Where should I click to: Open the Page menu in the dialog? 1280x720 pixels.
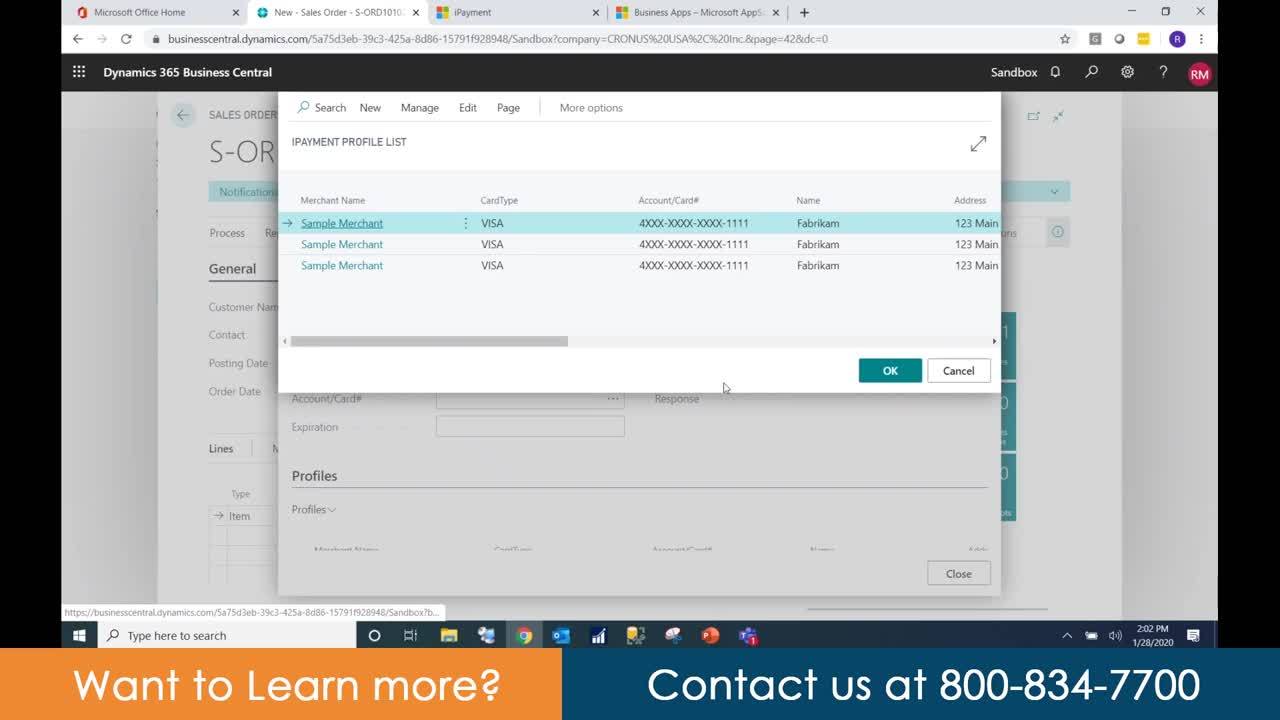pyautogui.click(x=508, y=108)
